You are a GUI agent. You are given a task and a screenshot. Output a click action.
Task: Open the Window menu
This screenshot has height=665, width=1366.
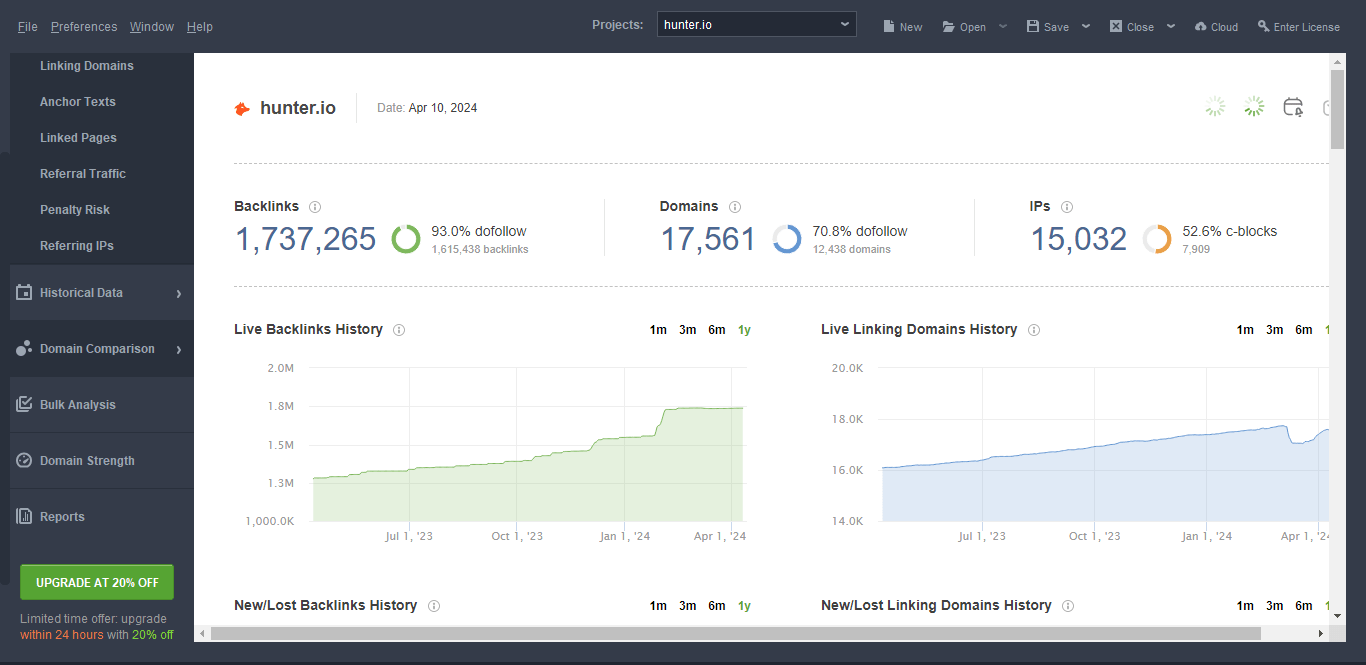[152, 27]
